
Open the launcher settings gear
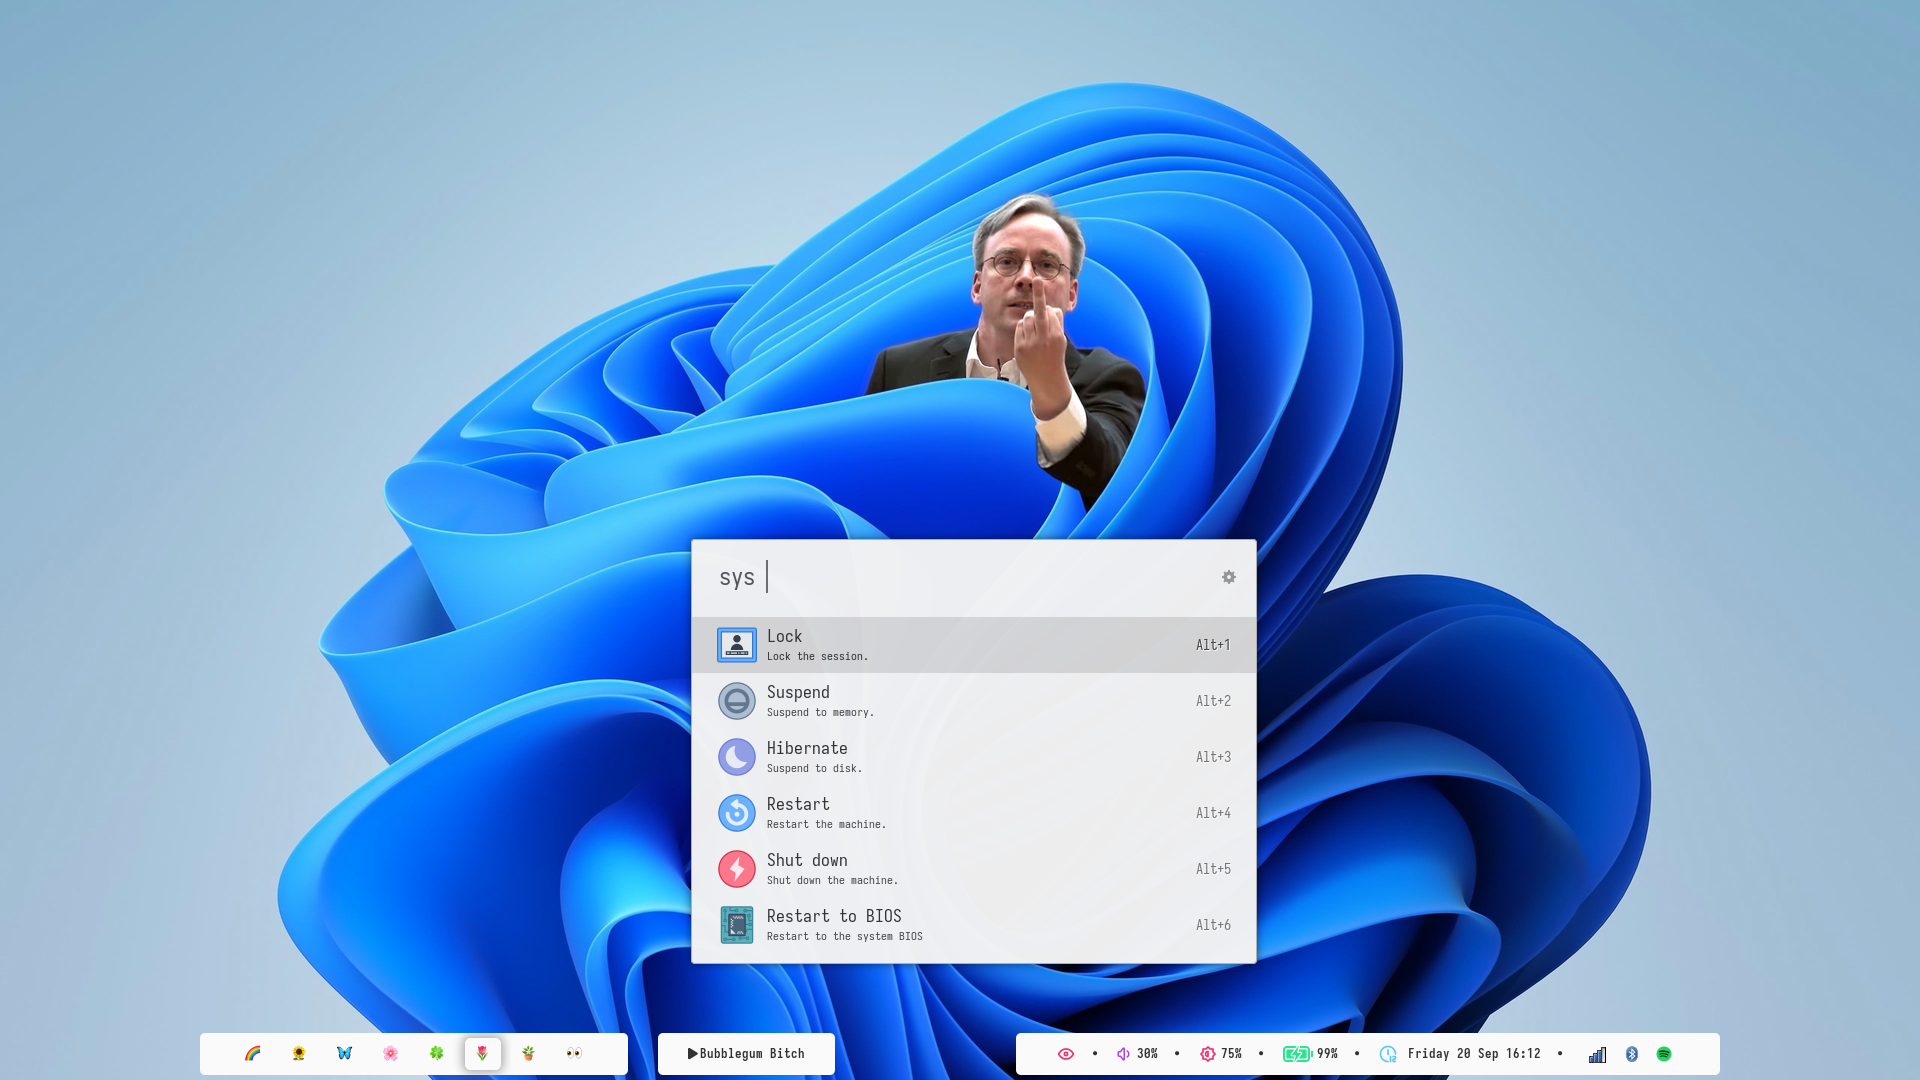coord(1229,577)
